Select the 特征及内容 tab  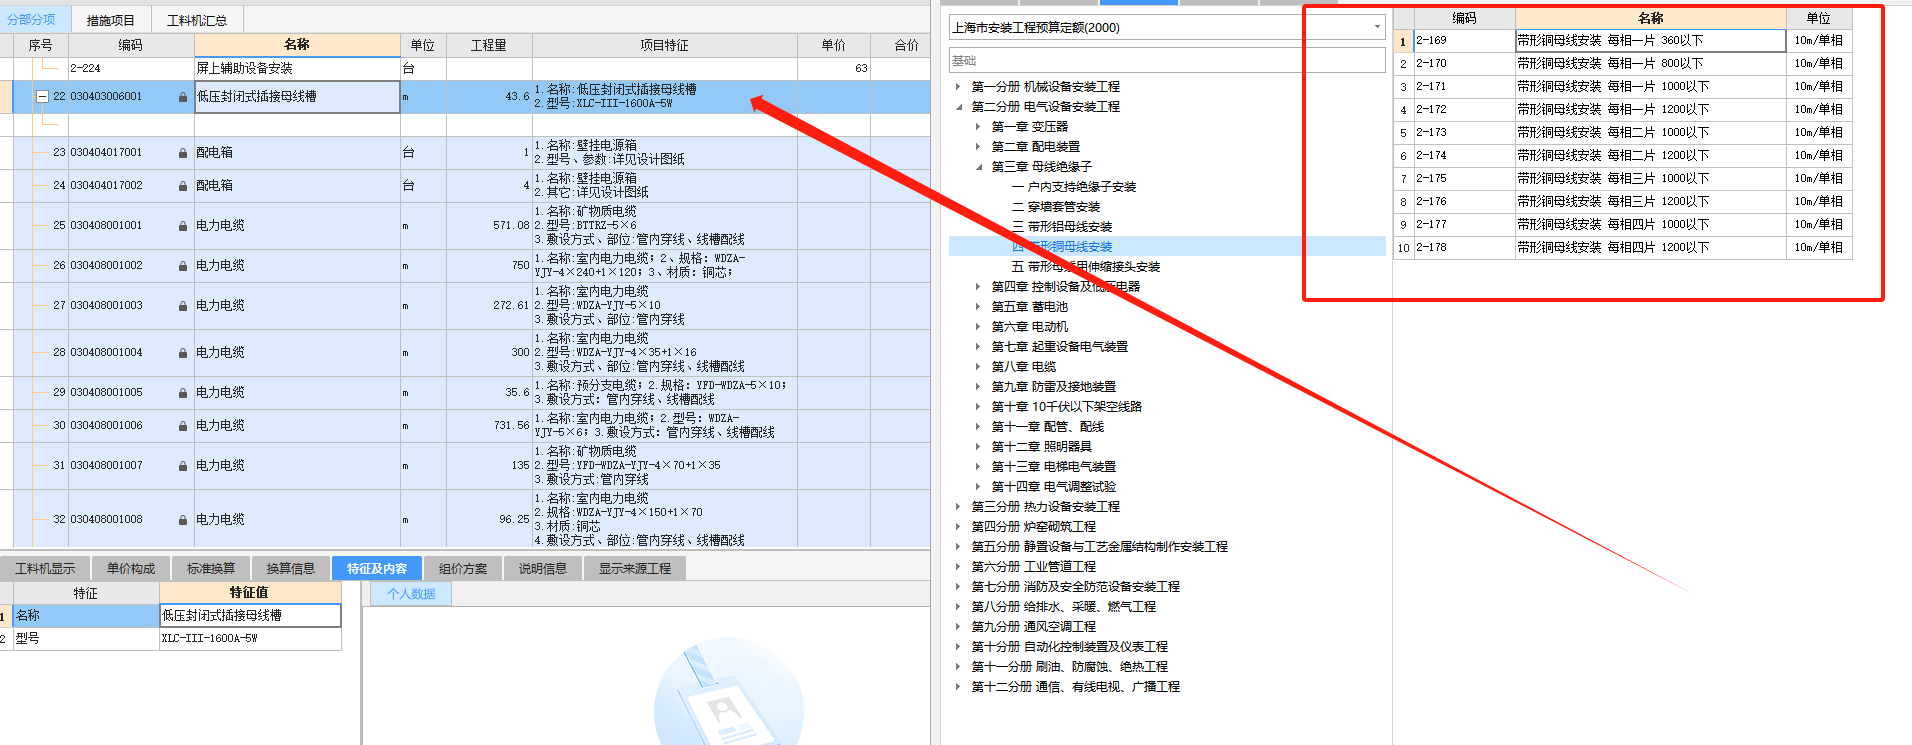click(x=377, y=568)
